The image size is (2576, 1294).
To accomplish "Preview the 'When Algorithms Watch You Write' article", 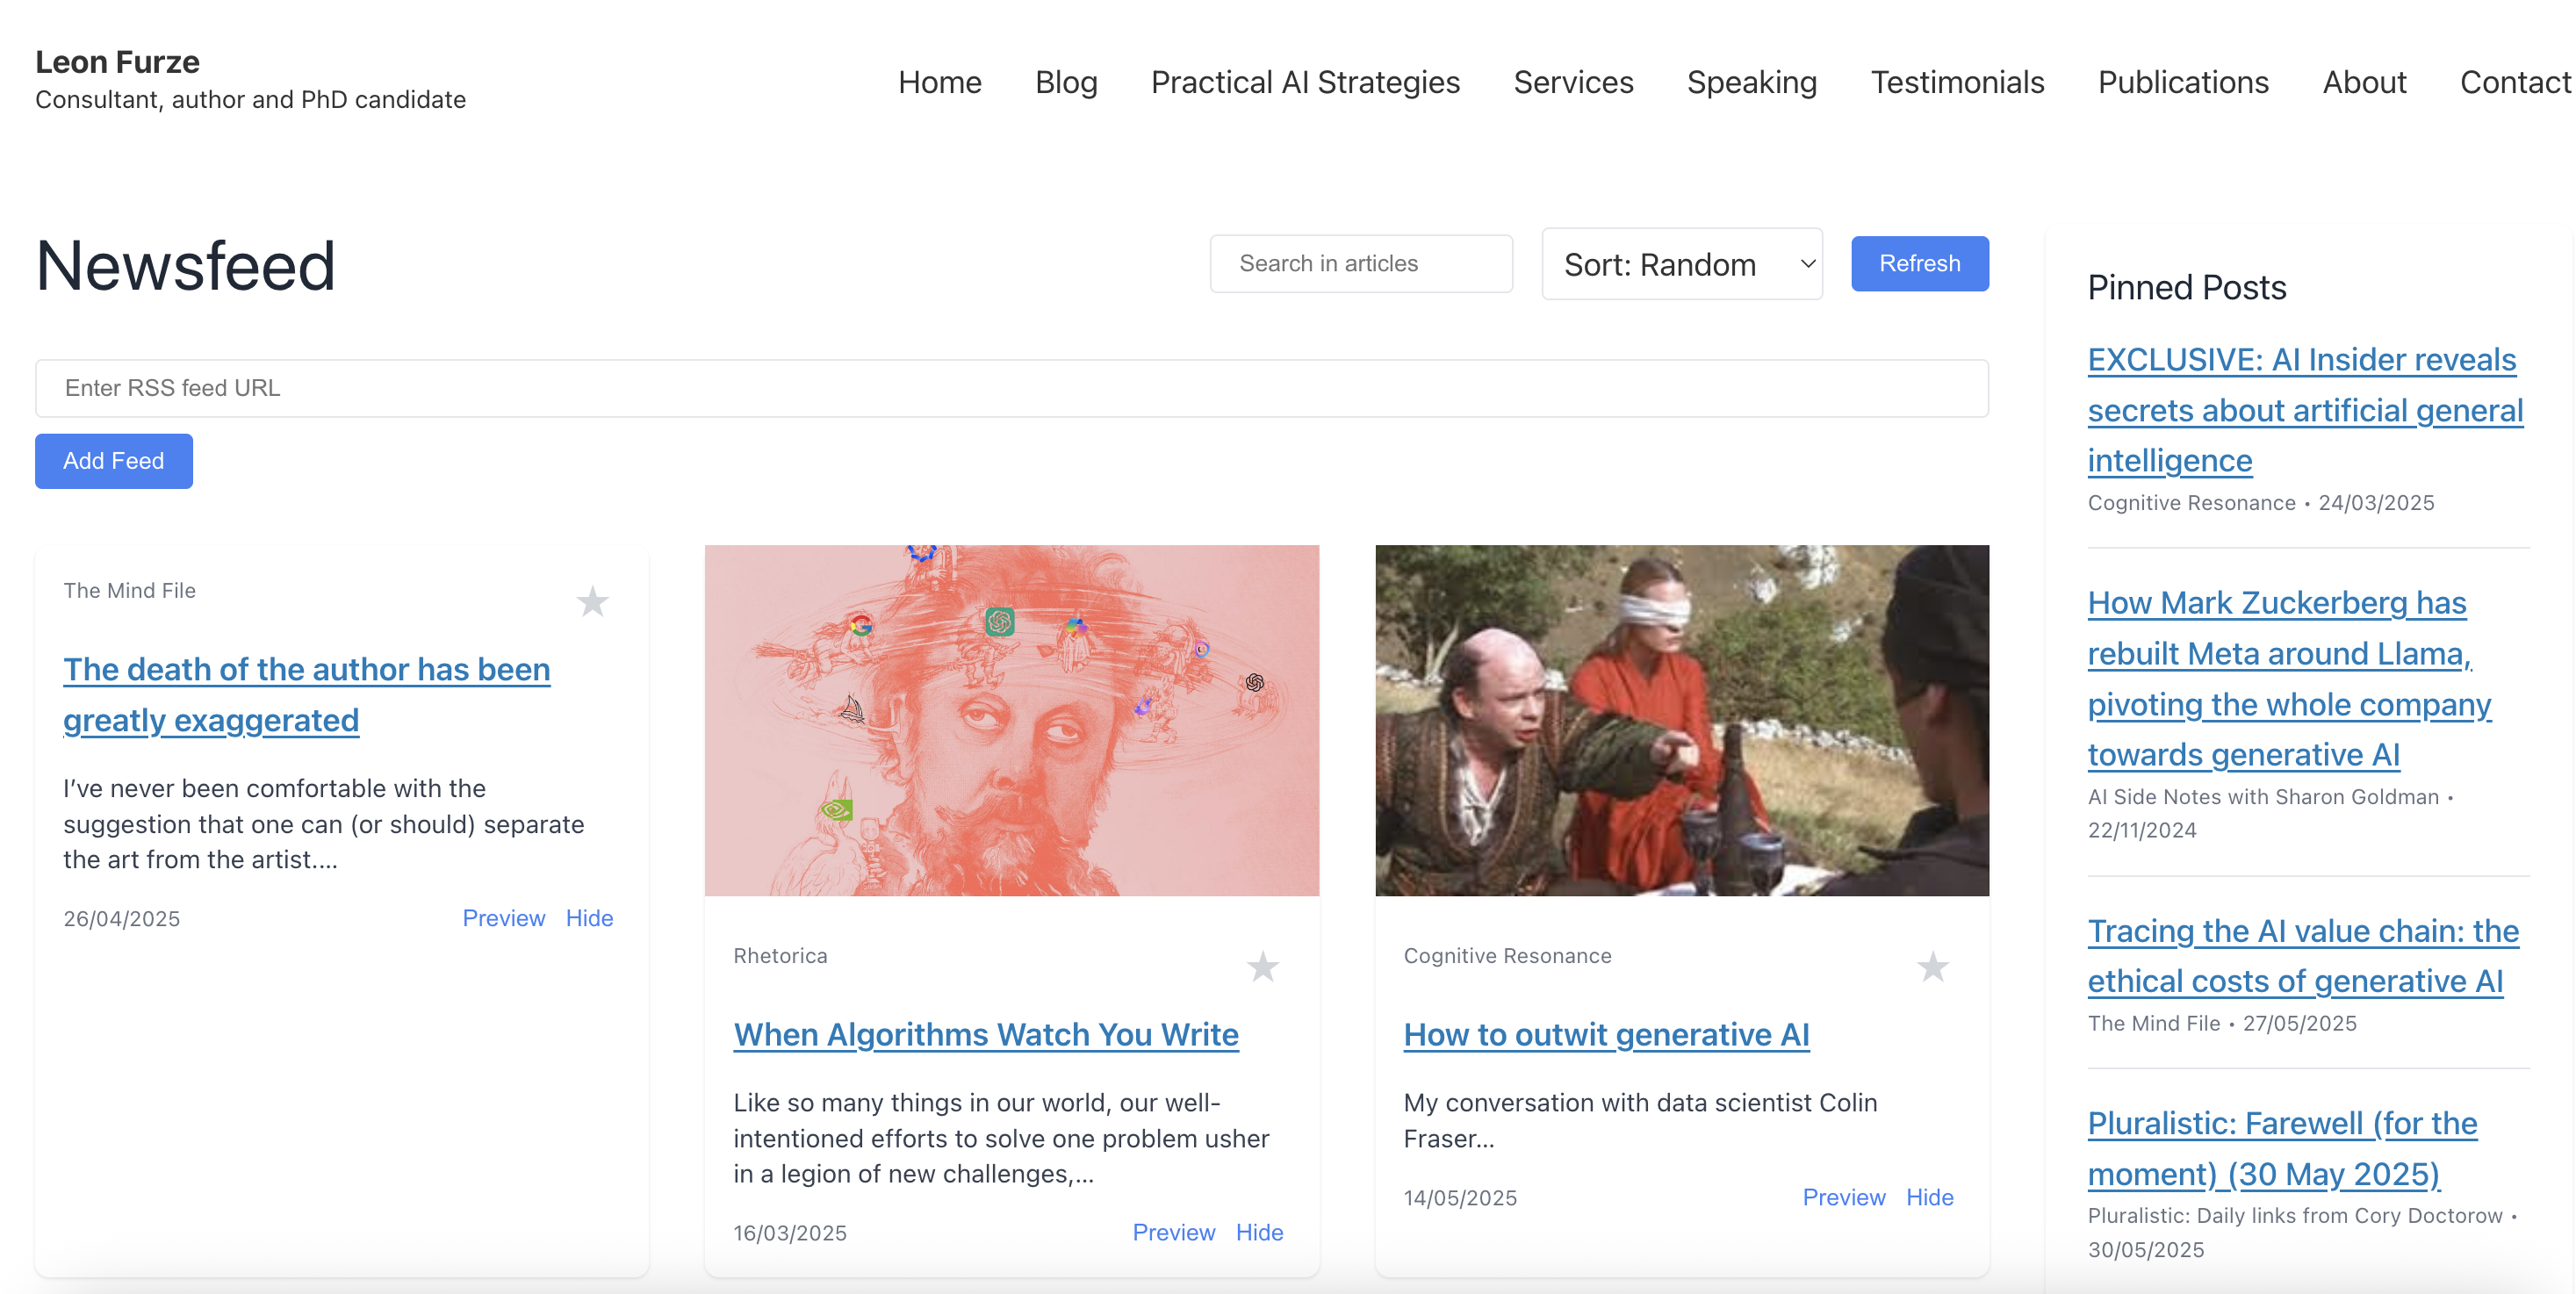I will point(1173,1232).
